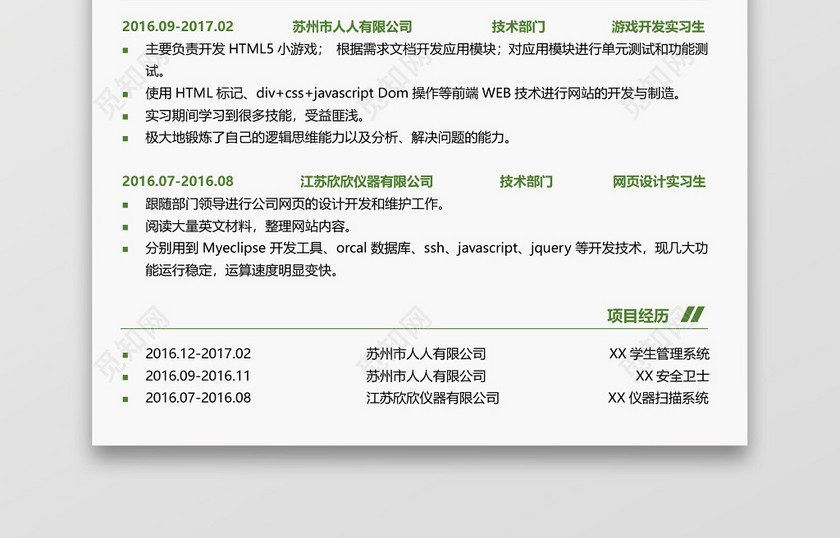Click the black project date 2016.07-2016.08

(198, 398)
